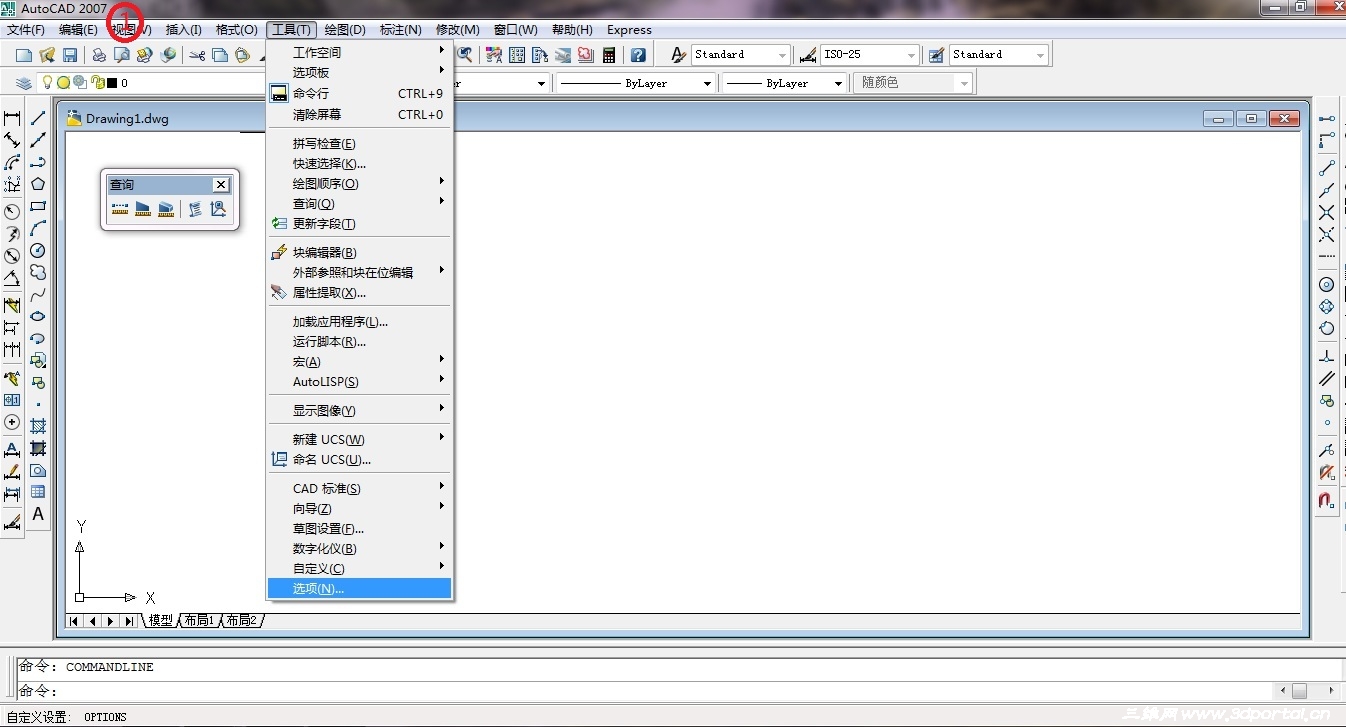Screen dimensions: 1346x727
Task: Select the Revision Cloud tool
Action: pos(38,272)
